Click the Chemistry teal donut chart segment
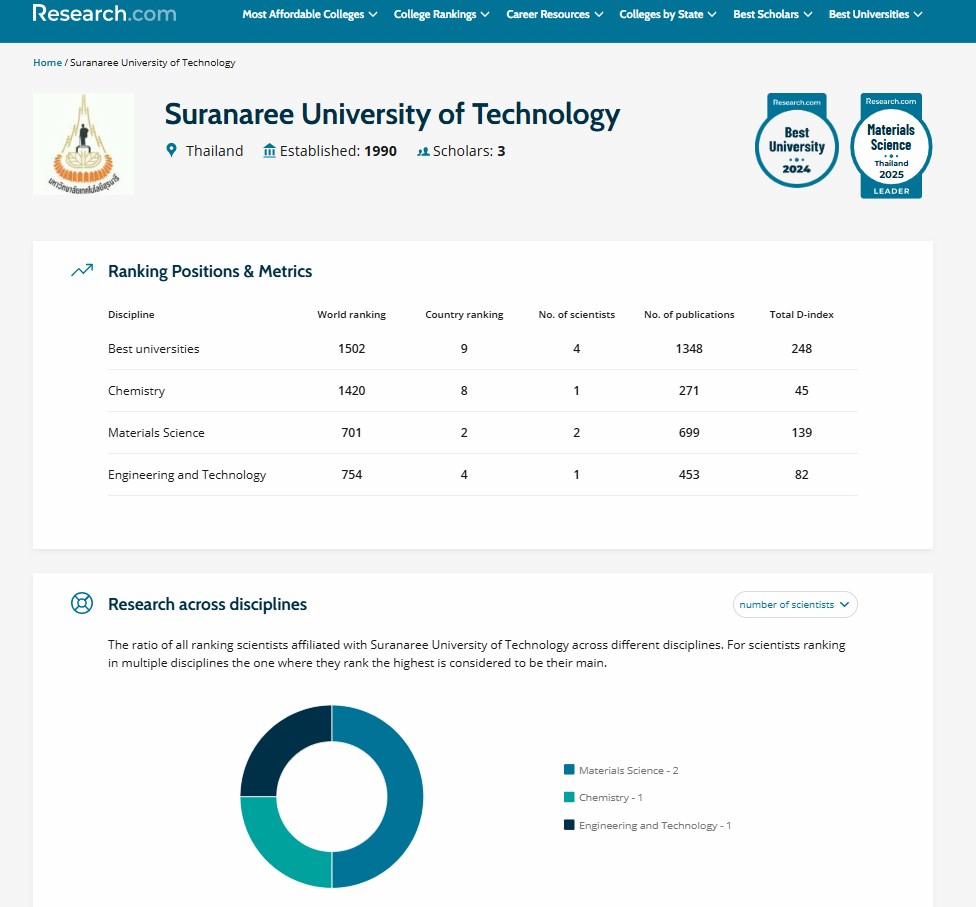 tap(281, 848)
